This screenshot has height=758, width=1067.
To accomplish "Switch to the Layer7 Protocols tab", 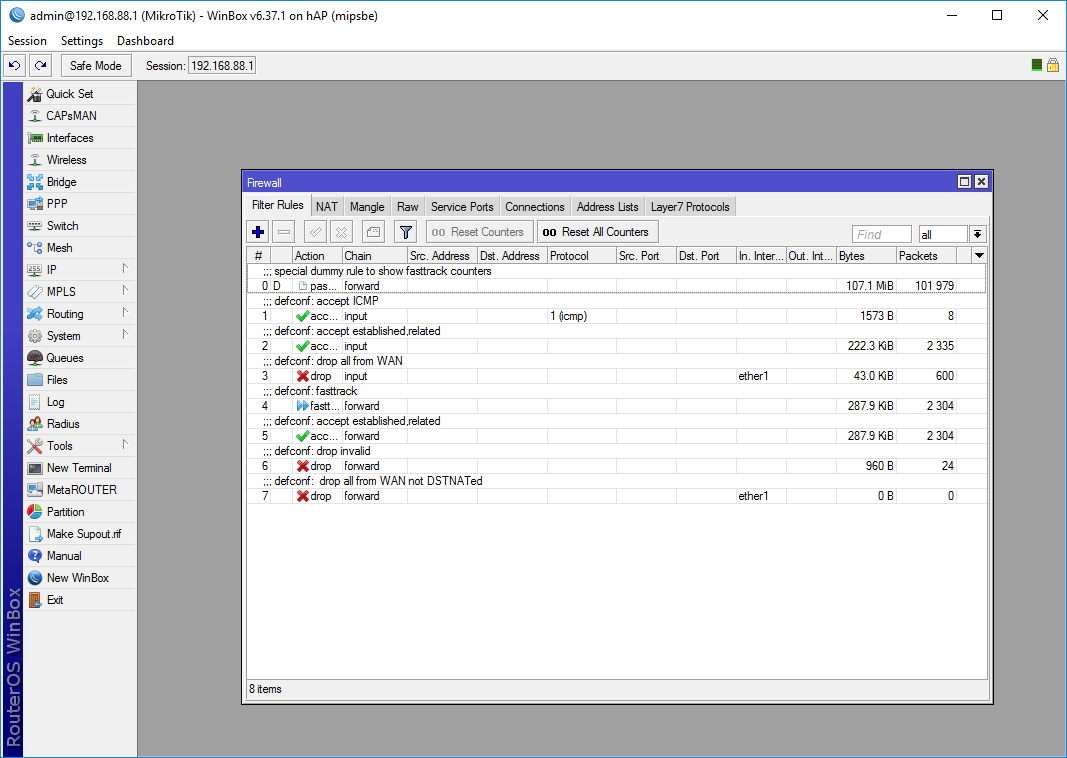I will [690, 207].
